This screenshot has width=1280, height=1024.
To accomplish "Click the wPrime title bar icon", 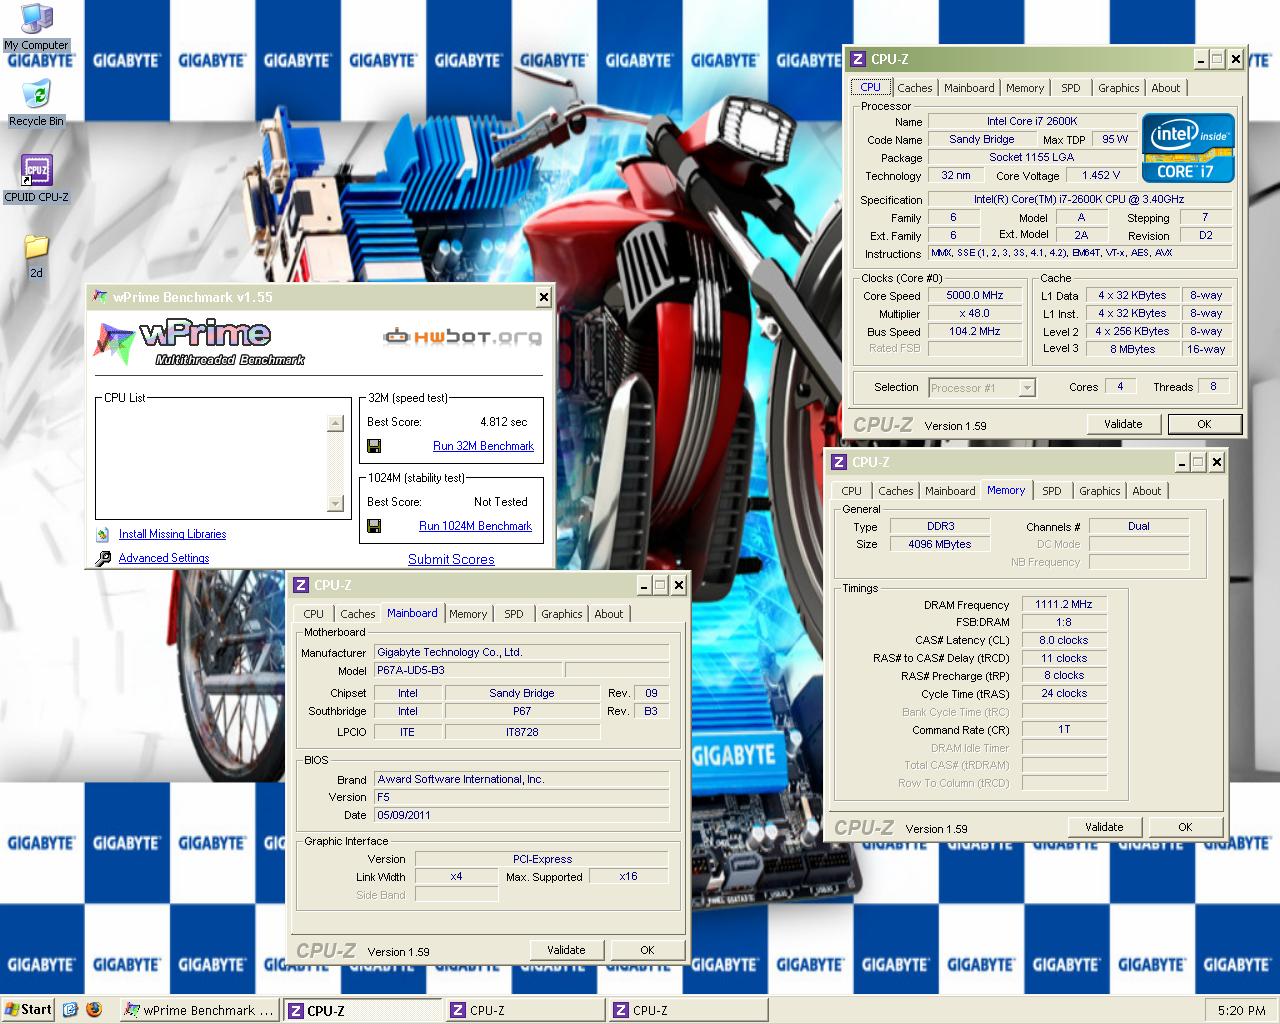I will pos(100,297).
